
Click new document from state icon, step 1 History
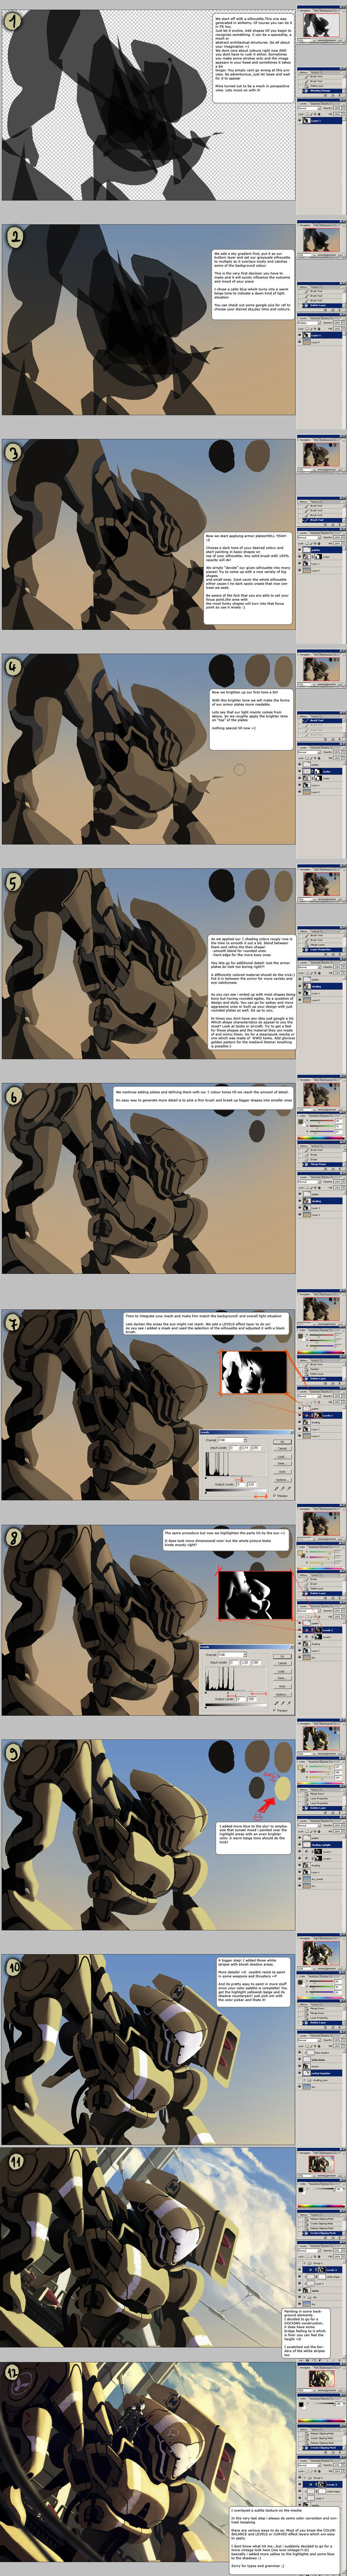click(325, 95)
